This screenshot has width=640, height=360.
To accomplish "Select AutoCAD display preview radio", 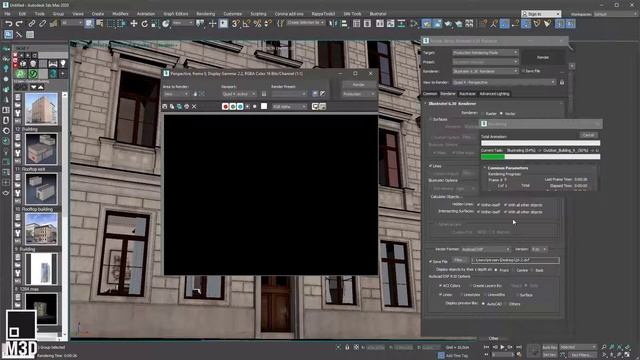I will point(483,304).
